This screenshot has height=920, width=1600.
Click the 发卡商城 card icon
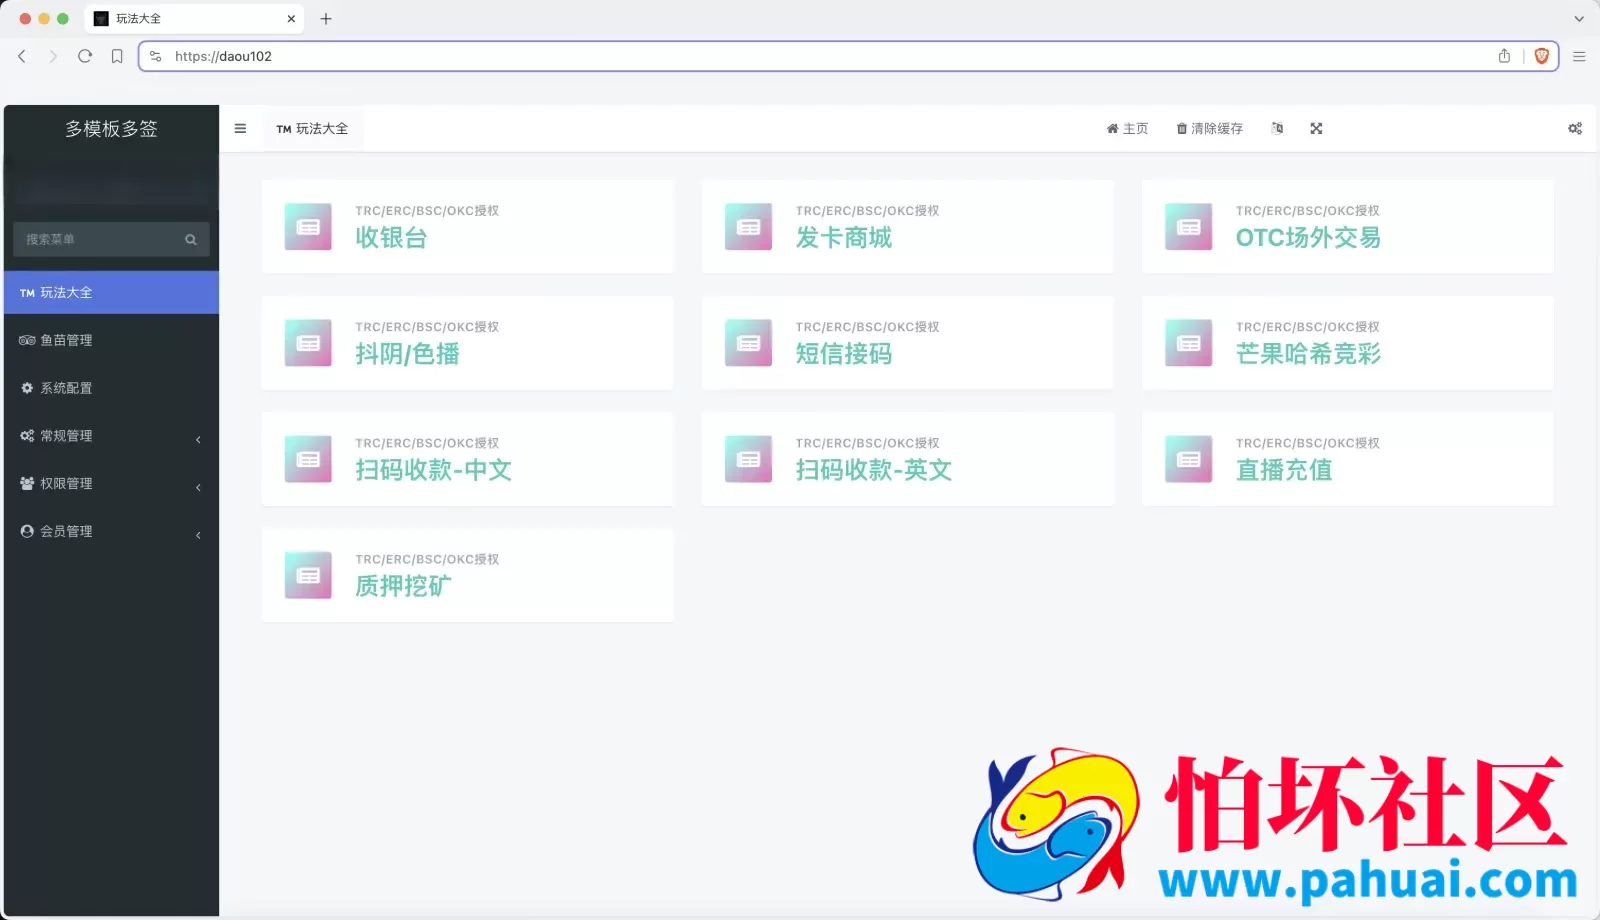click(748, 227)
